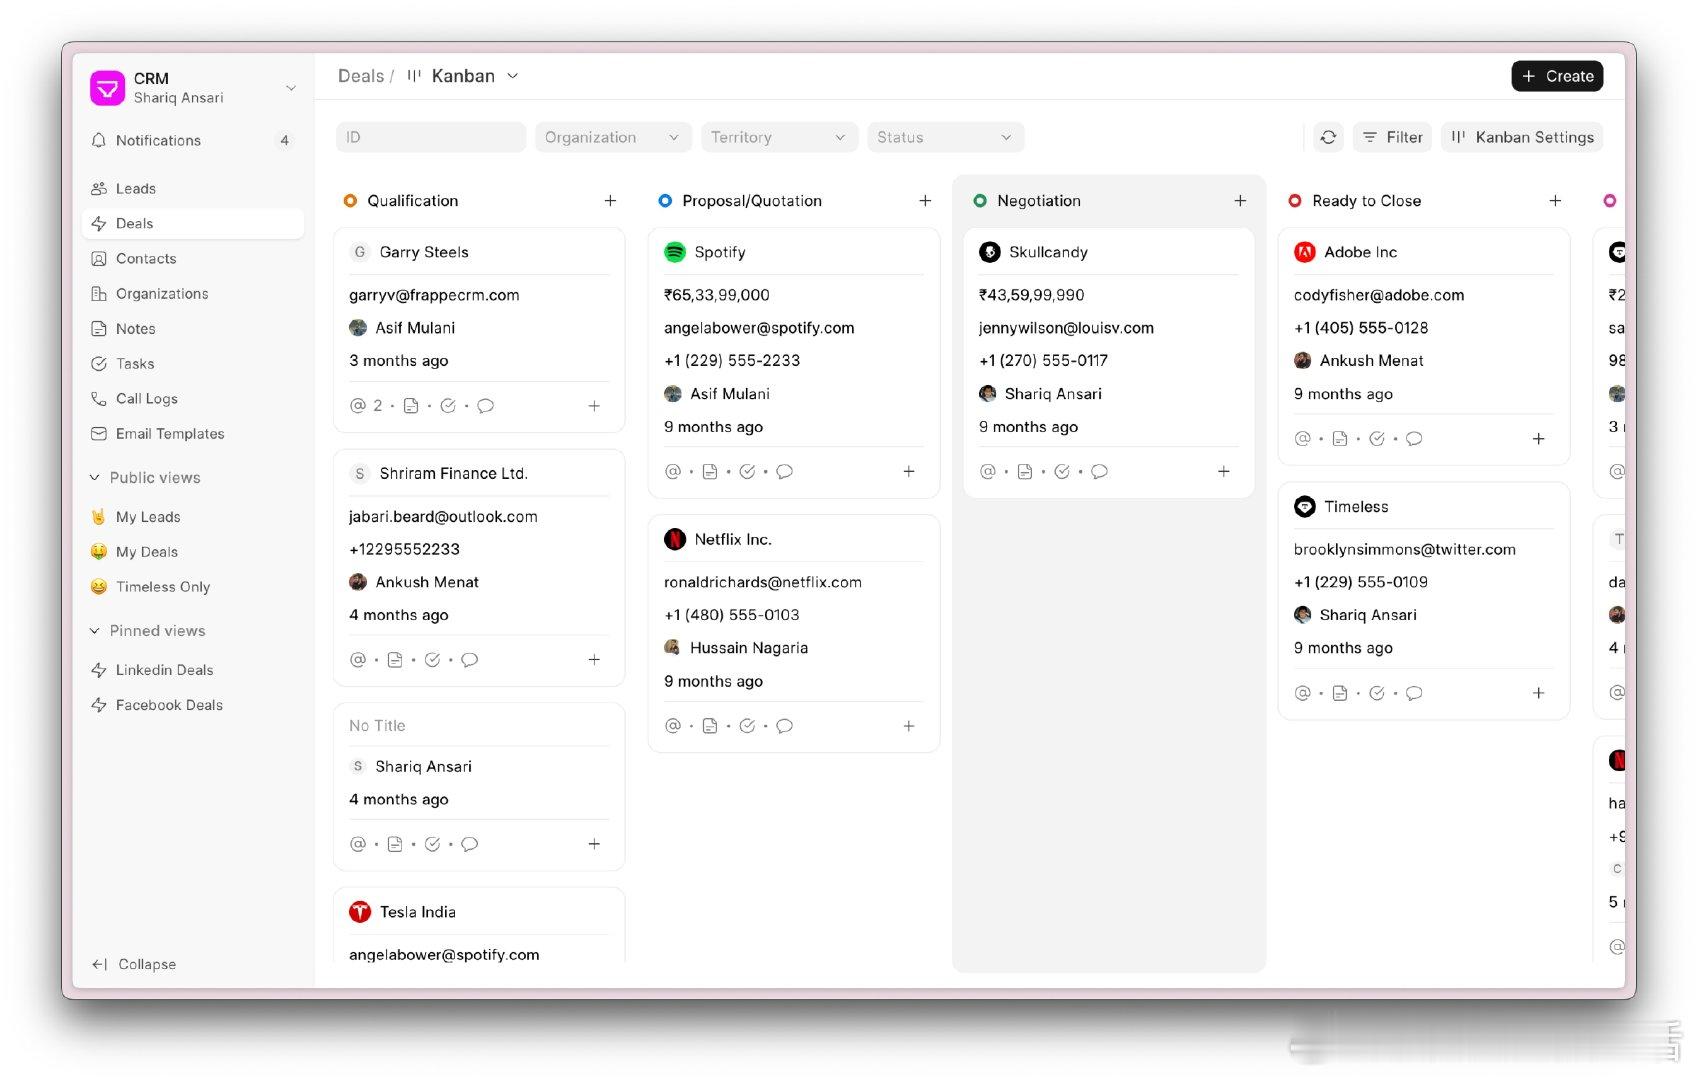Open the Kanban view switcher dropdown
The height and width of the screenshot is (1080, 1697).
pyautogui.click(x=463, y=76)
